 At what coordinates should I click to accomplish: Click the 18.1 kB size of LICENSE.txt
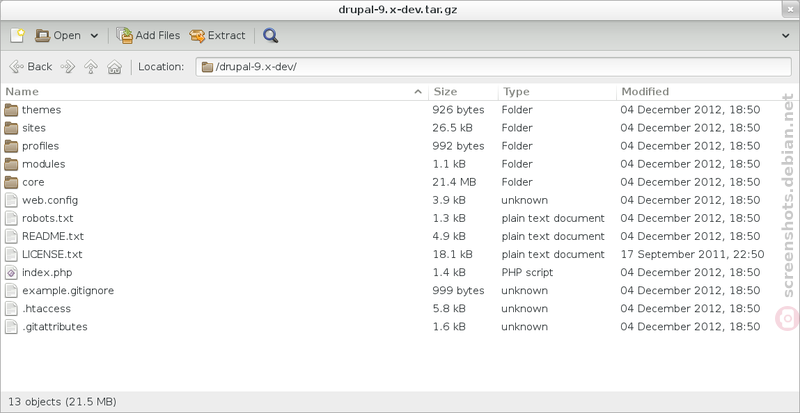point(452,254)
